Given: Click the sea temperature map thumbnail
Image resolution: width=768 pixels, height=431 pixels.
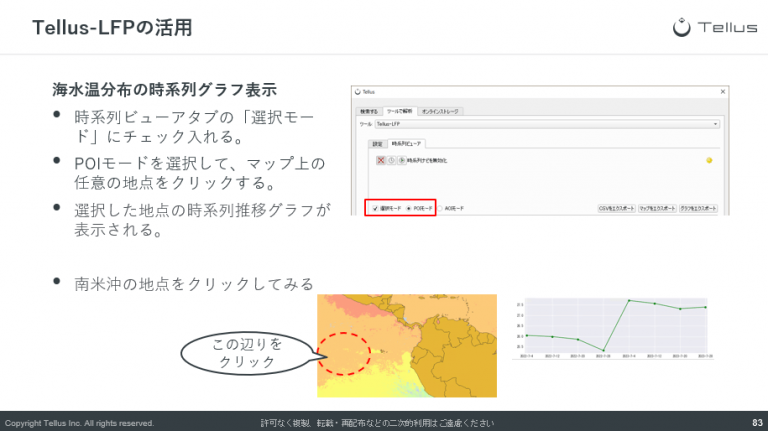Looking at the screenshot, I should [407, 345].
